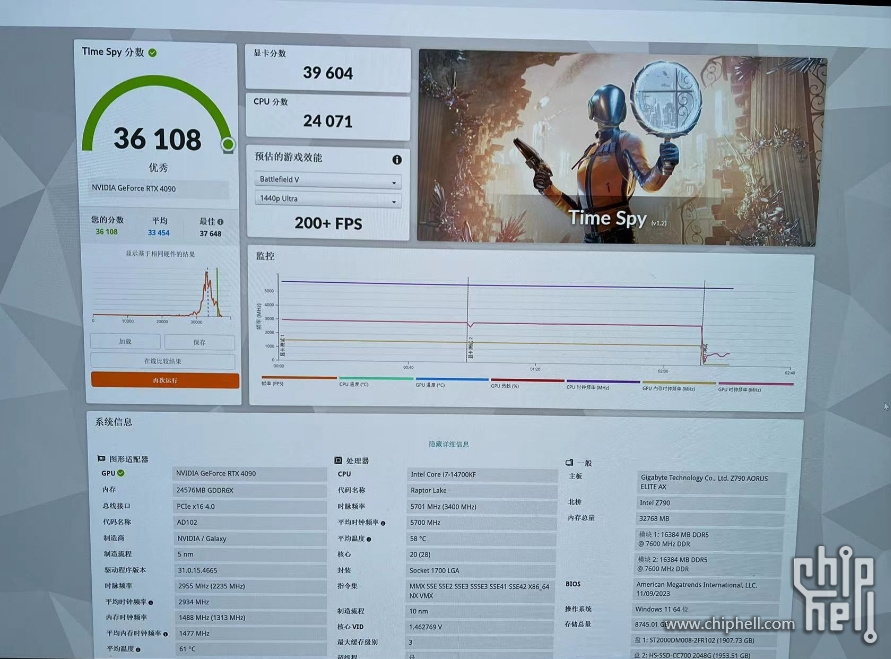Click the core count value 20 (28)

481,554
